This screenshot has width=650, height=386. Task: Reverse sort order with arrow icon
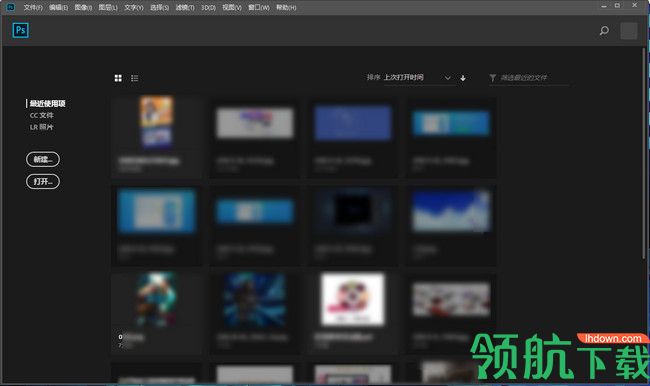click(463, 78)
